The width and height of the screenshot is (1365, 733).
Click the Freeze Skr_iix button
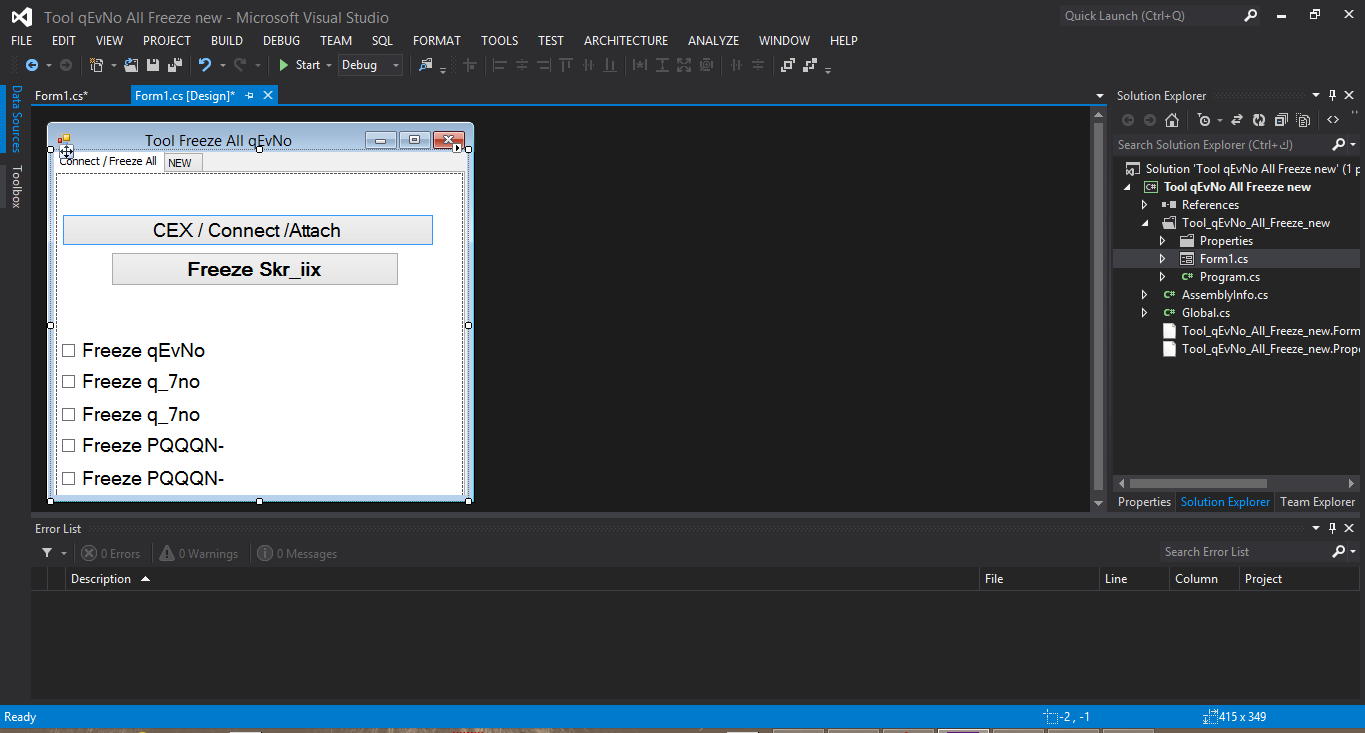point(254,269)
